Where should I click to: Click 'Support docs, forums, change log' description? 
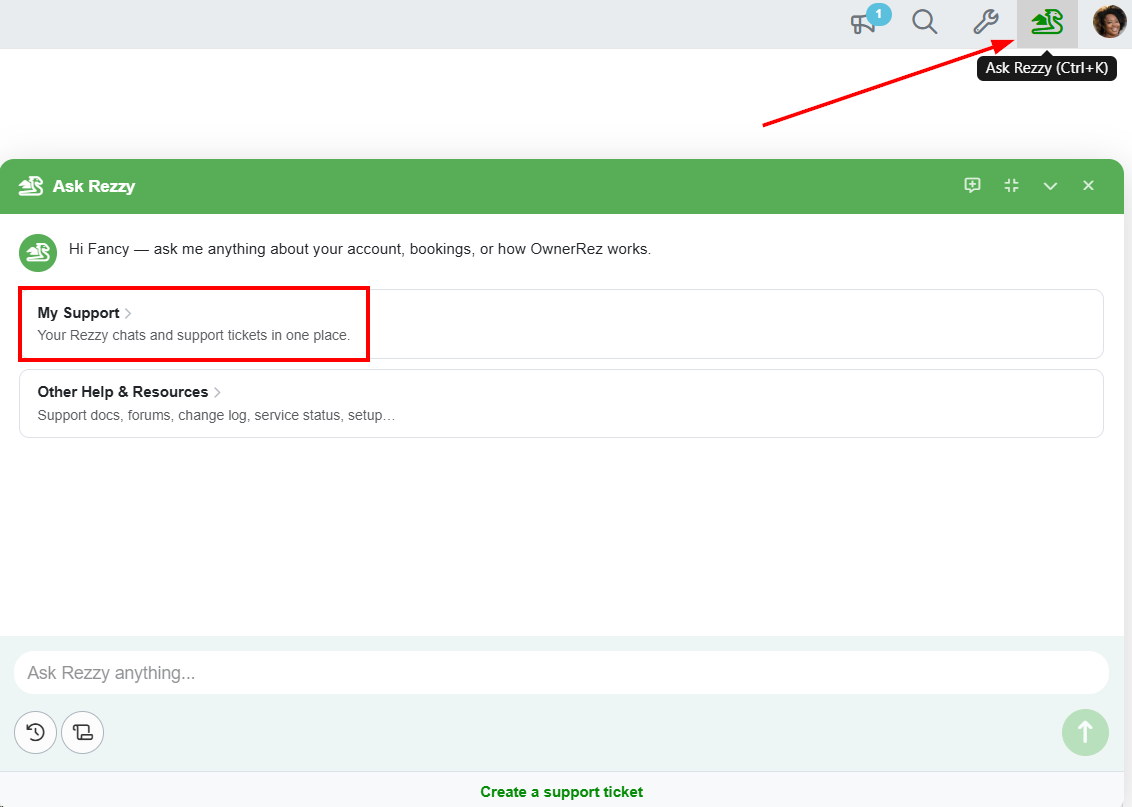coord(216,415)
